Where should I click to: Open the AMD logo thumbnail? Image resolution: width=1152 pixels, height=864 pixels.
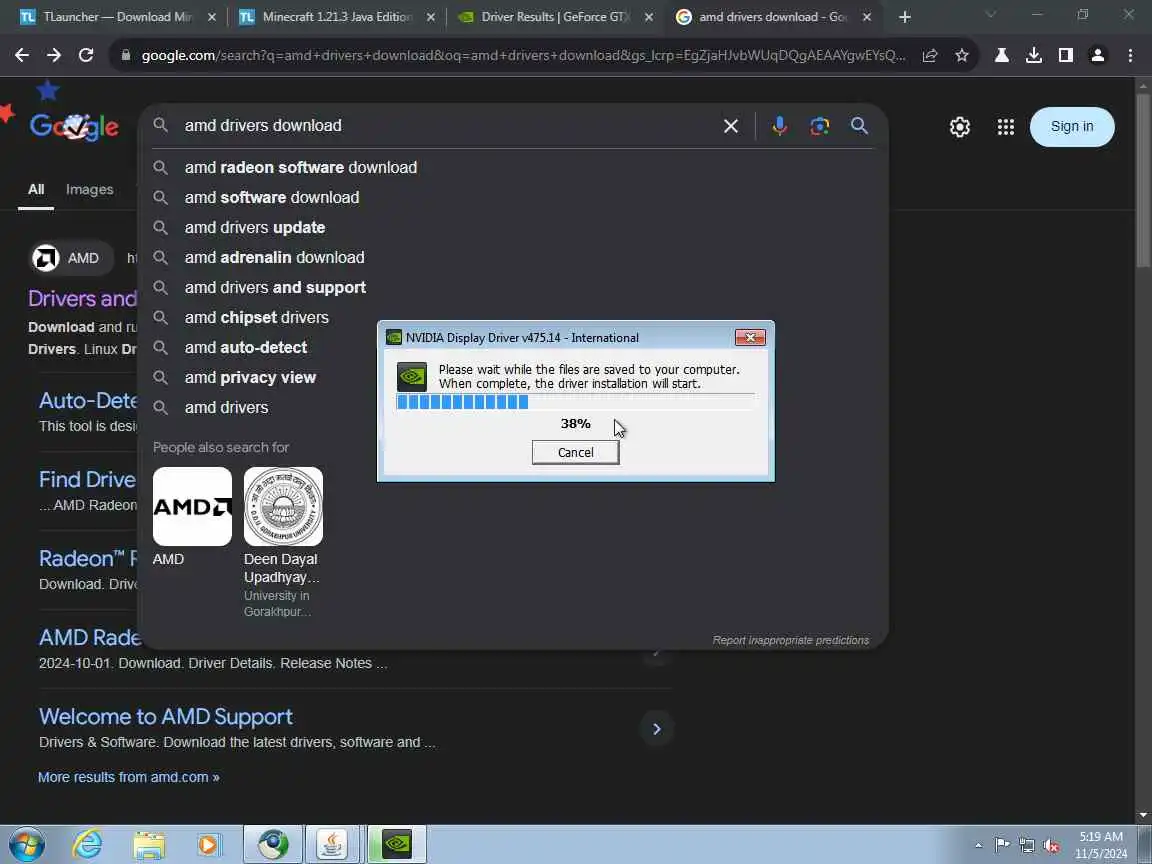(192, 506)
